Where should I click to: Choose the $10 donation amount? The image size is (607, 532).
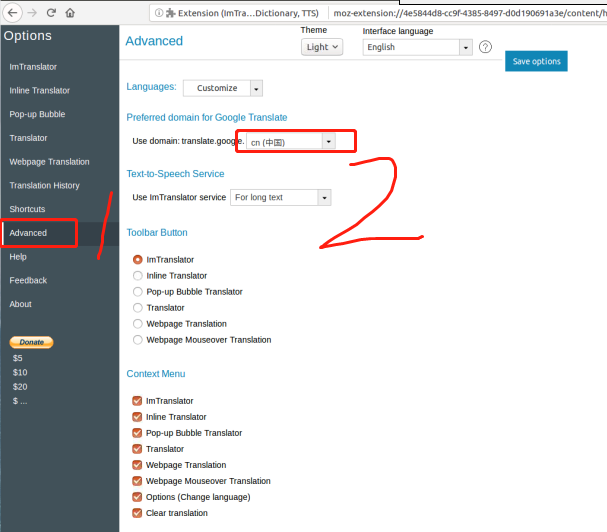click(20, 372)
